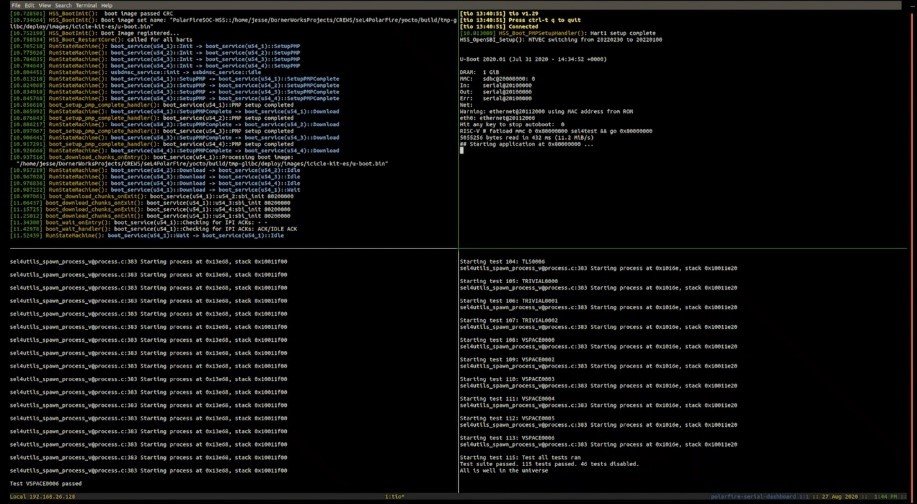Open the Terminal menu
The height and width of the screenshot is (504, 917).
tap(87, 5)
